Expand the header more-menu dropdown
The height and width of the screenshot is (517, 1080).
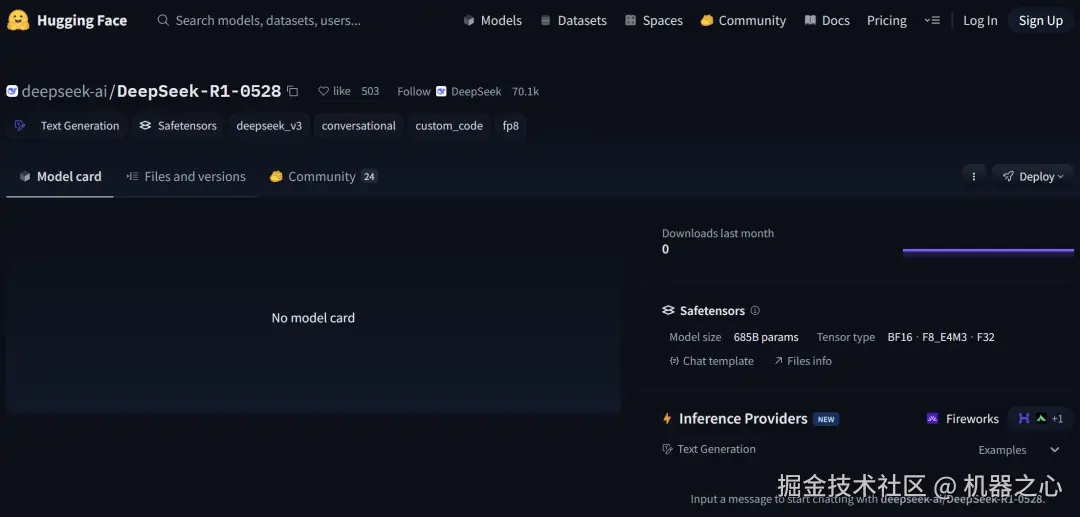931,21
